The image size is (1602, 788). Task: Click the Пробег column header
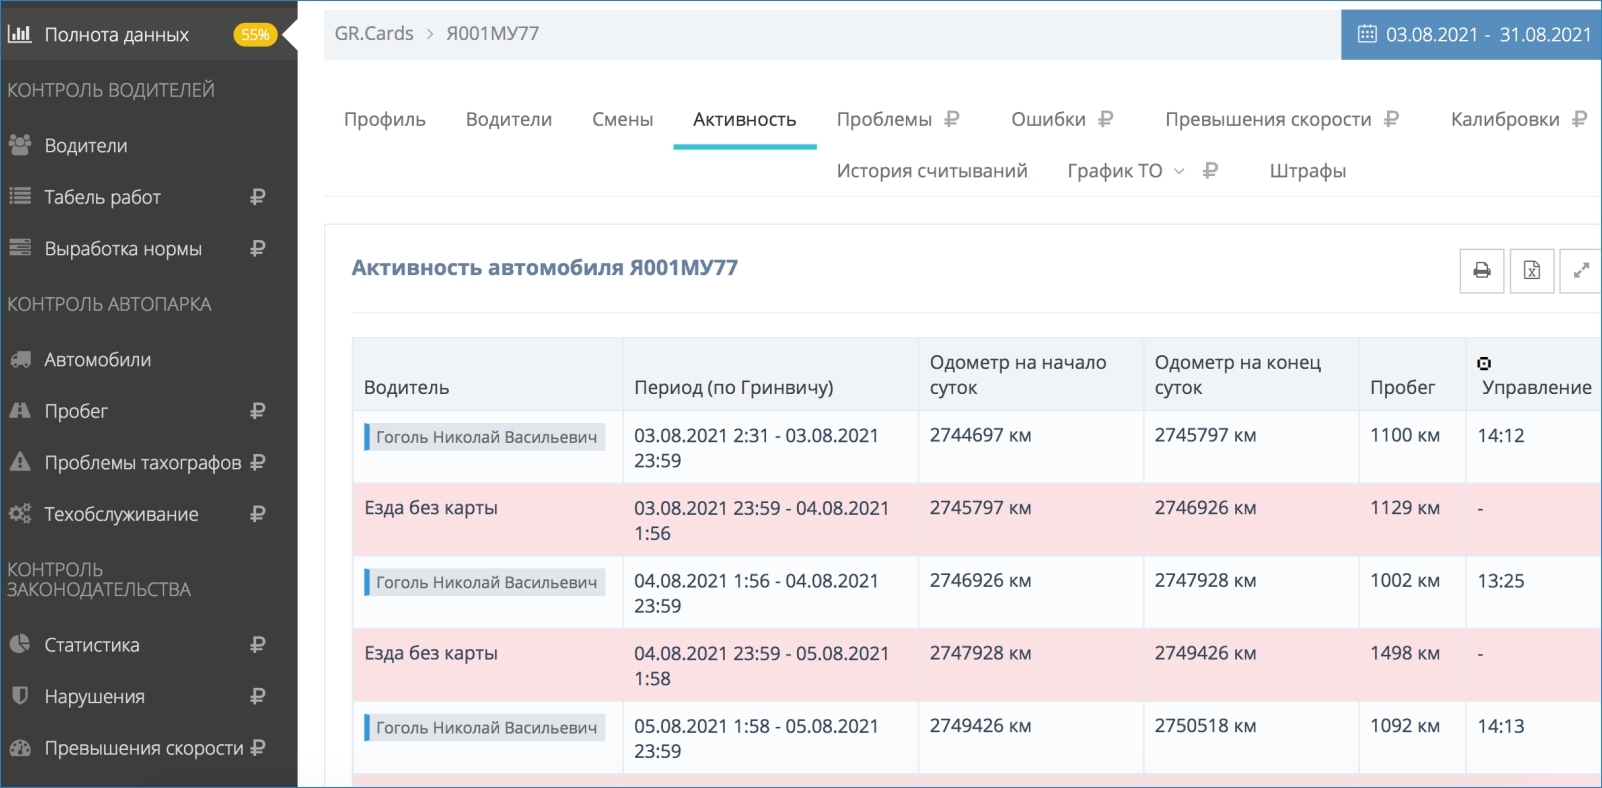1403,387
